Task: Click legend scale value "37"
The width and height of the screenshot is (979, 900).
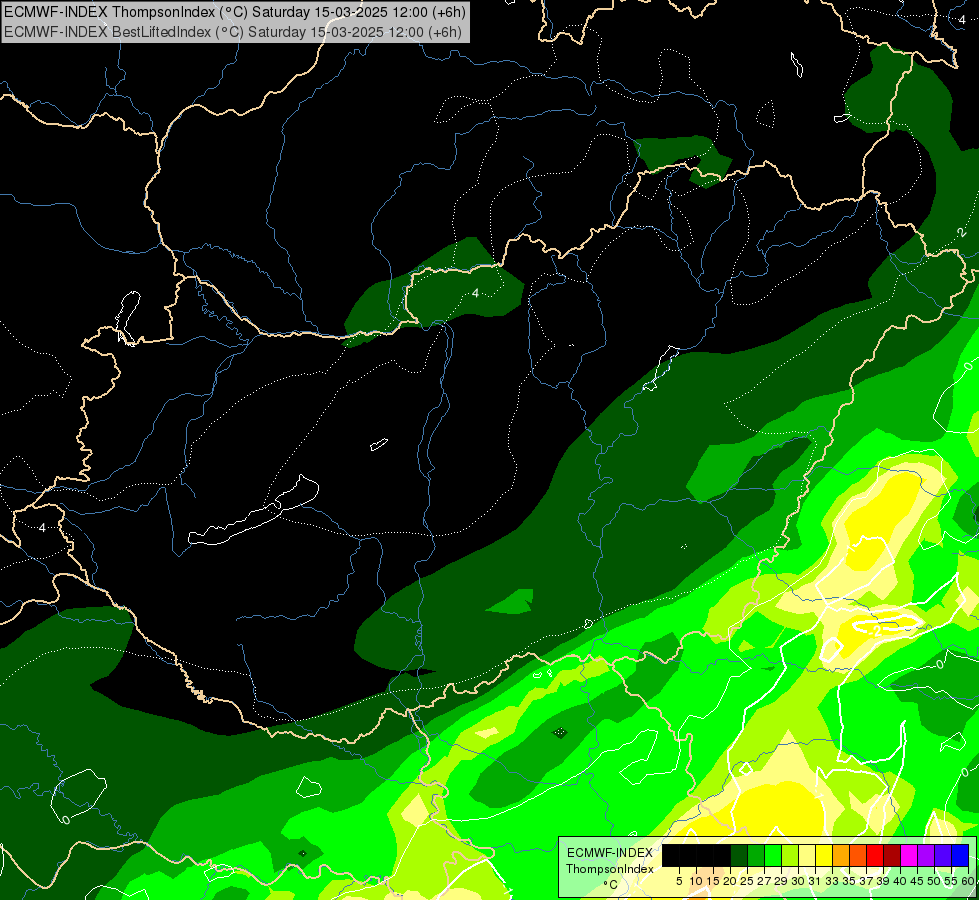Action: point(866,881)
